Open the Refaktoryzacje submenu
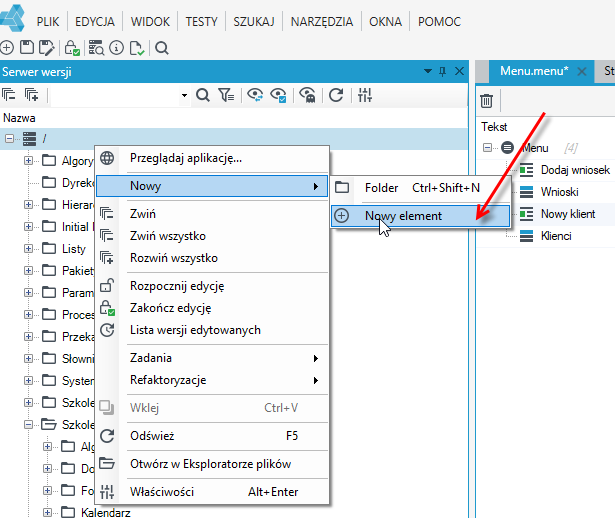This screenshot has width=615, height=518. click(212, 380)
